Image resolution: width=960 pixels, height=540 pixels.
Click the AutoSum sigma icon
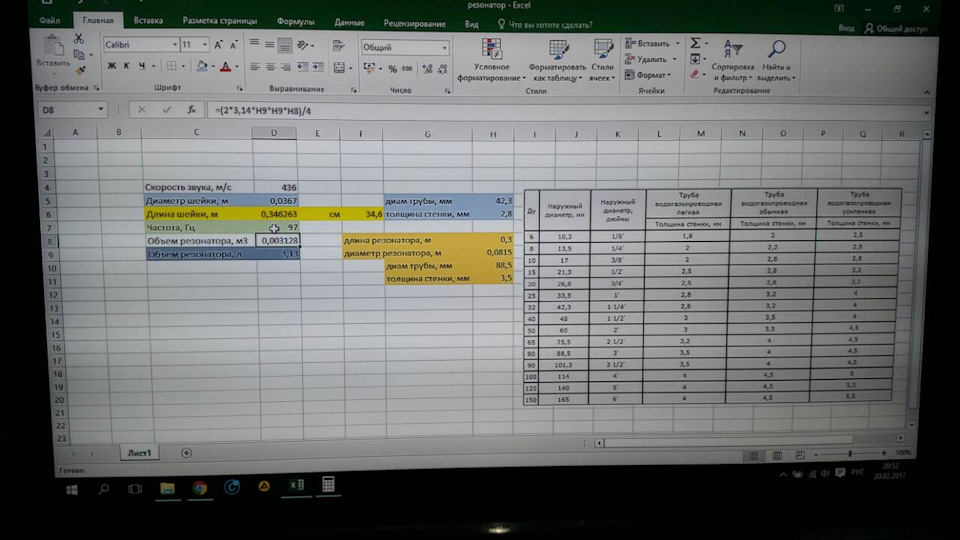tap(696, 43)
